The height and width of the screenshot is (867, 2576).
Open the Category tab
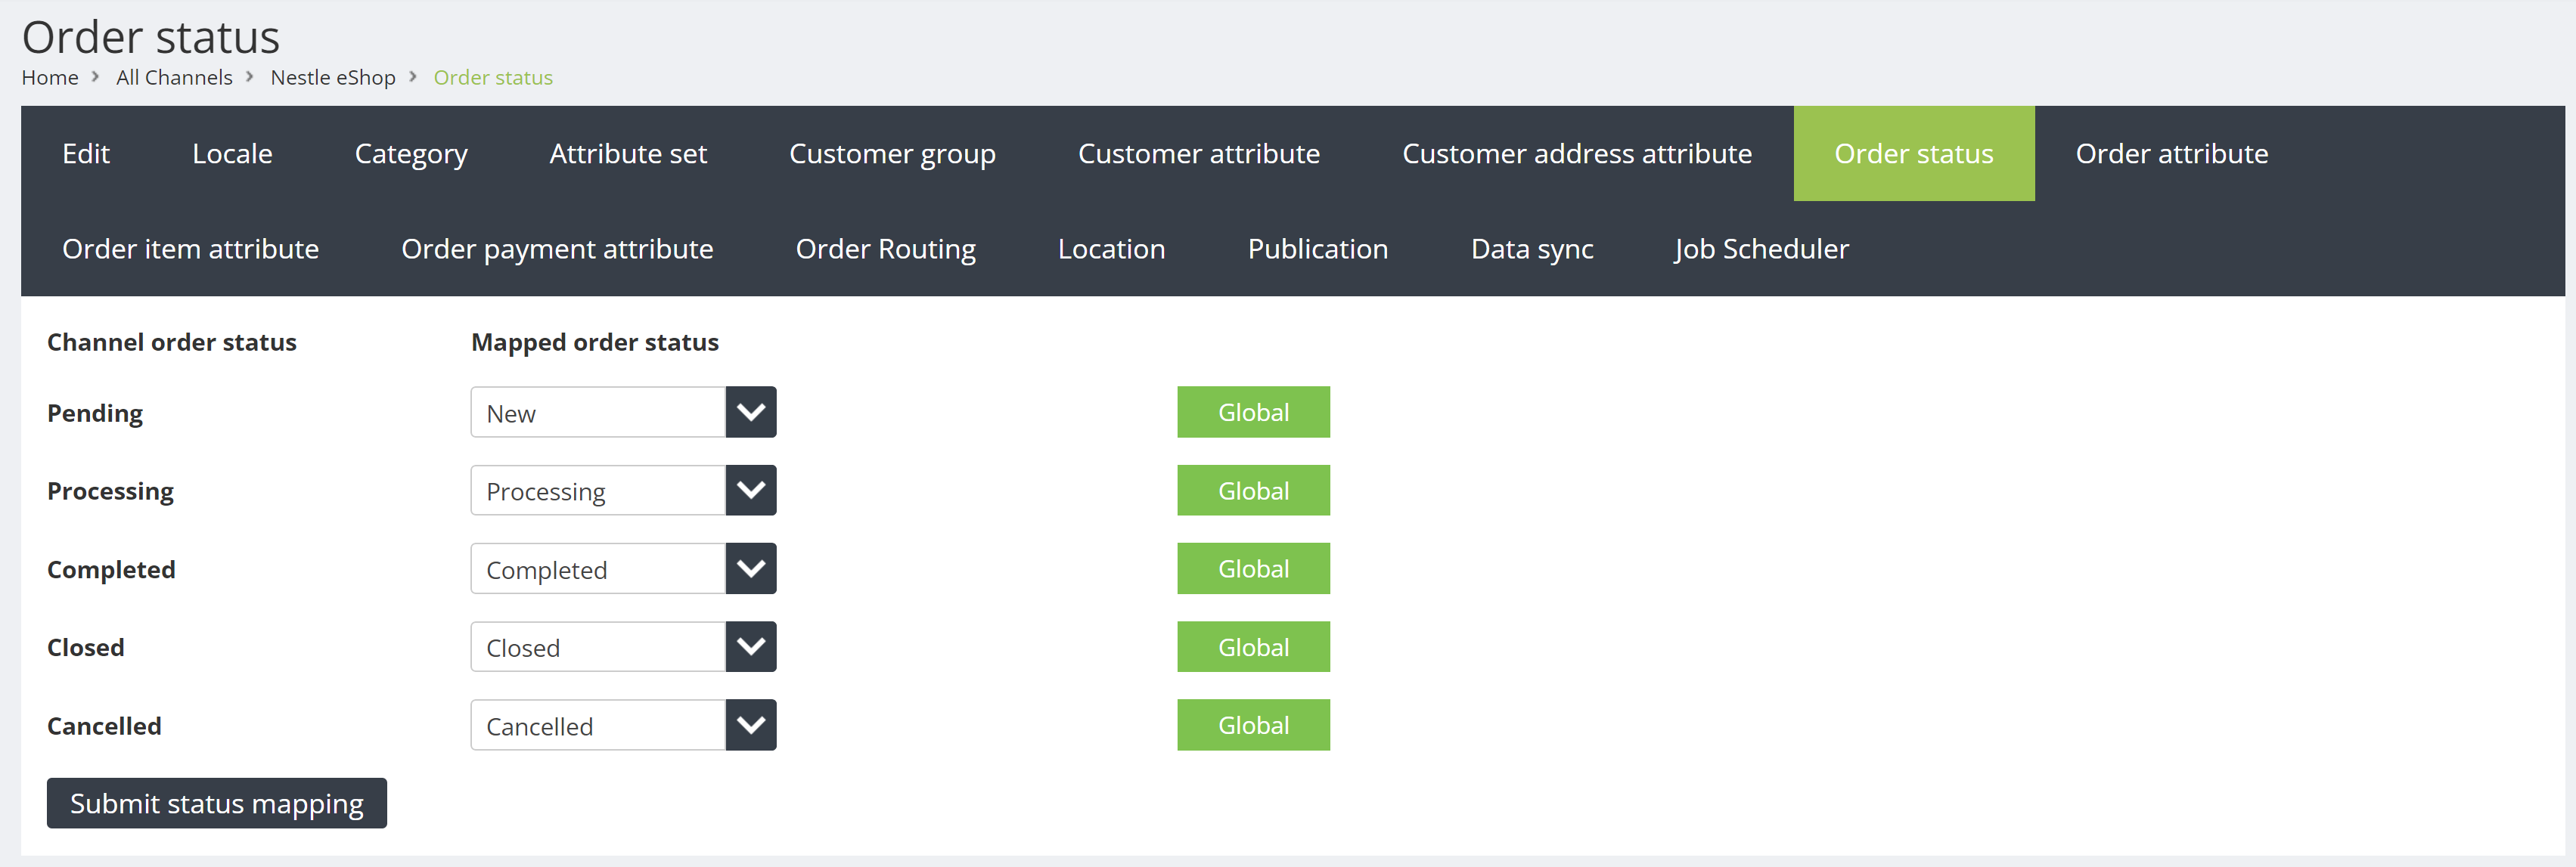coord(411,154)
